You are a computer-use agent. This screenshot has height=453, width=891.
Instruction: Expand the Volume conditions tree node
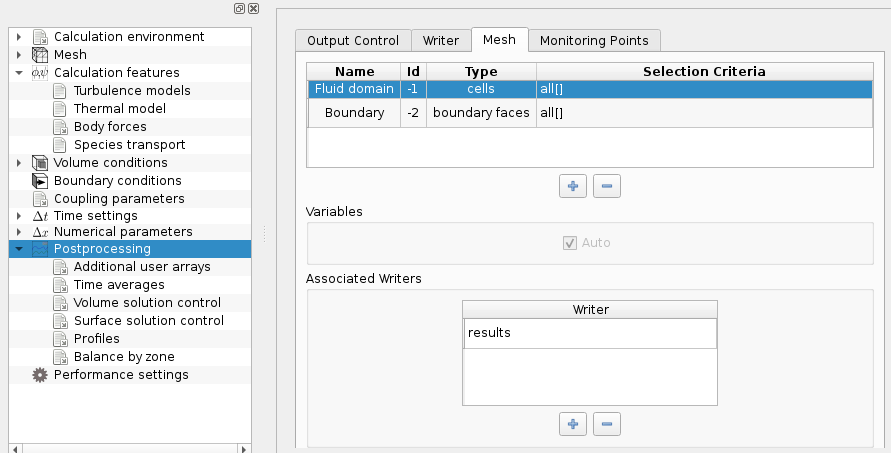[x=19, y=163]
